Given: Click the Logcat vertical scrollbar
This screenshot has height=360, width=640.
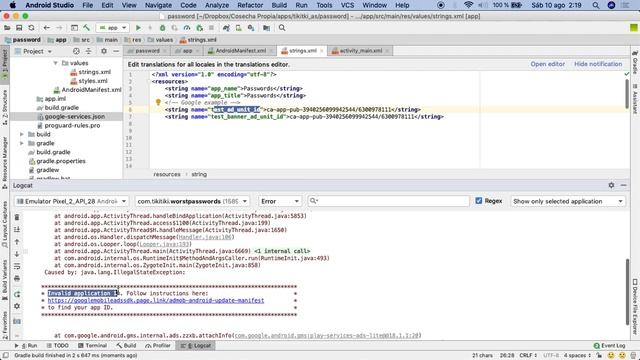Looking at the screenshot, I should (x=627, y=291).
